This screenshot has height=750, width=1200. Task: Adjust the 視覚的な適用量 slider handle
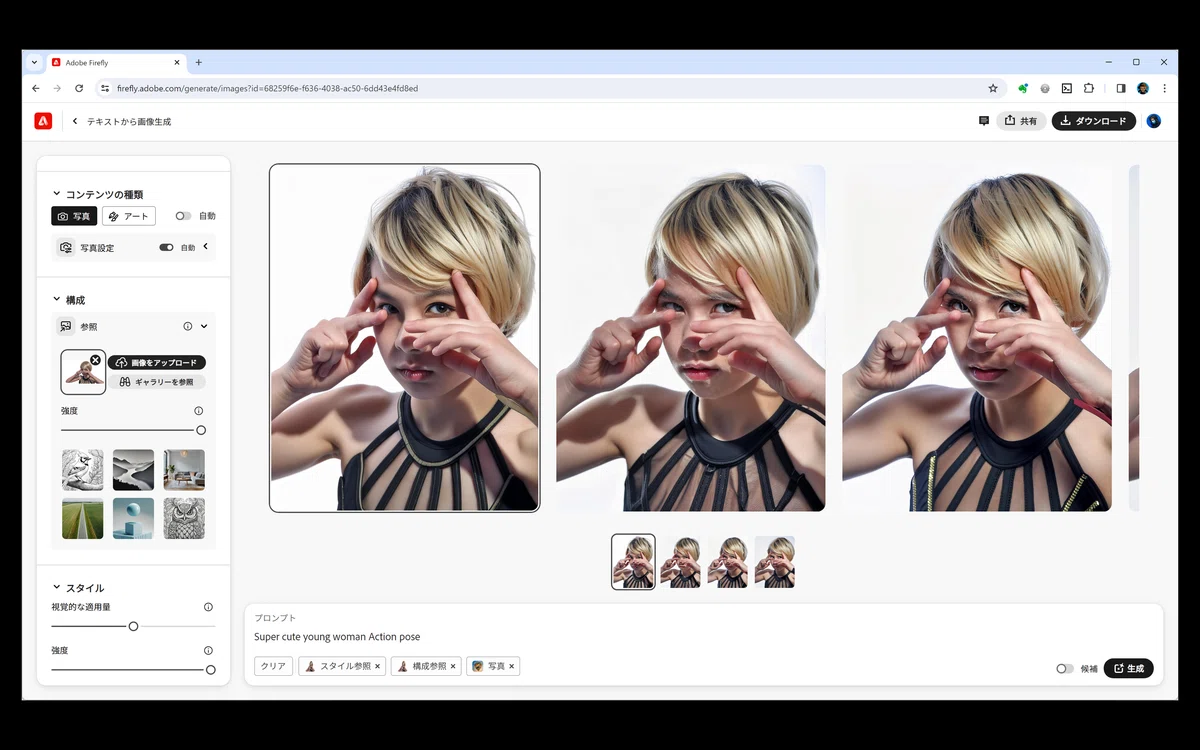(x=133, y=626)
